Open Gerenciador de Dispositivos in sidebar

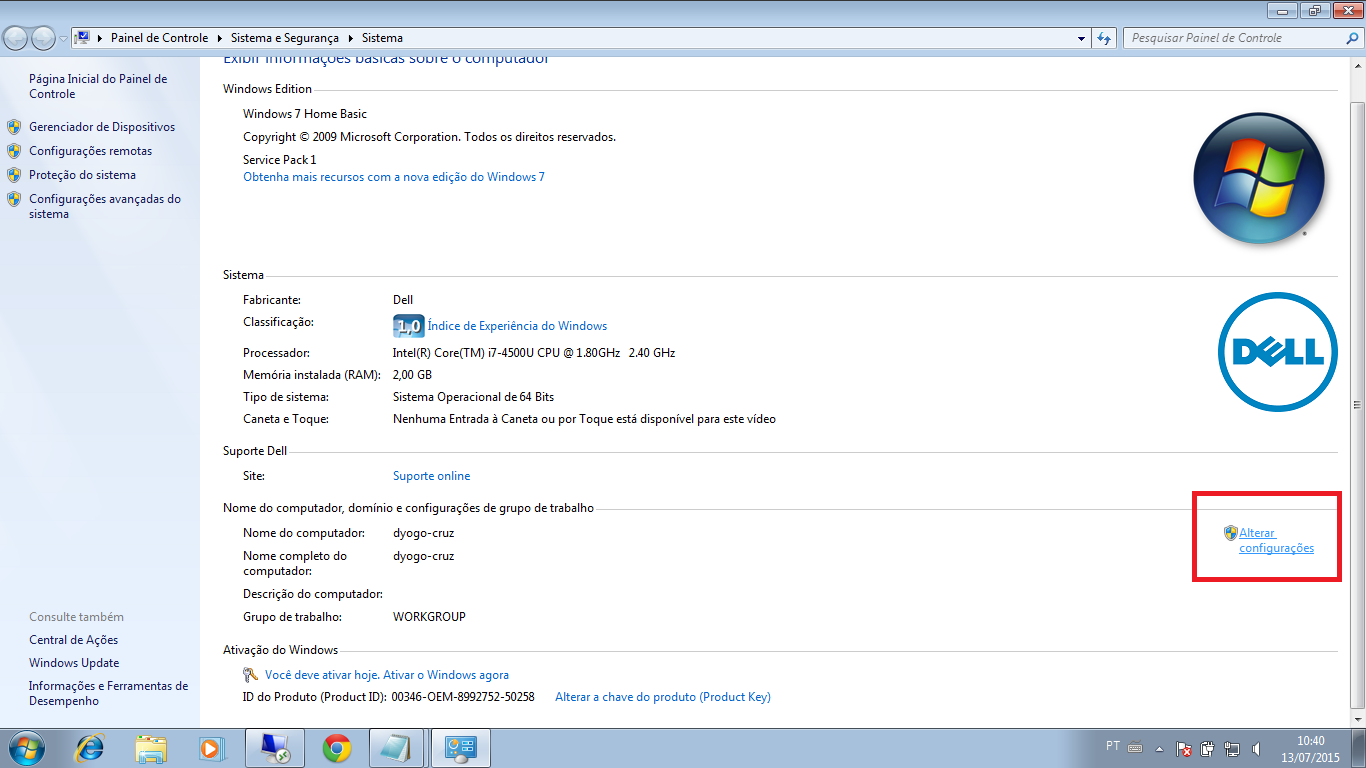[x=101, y=127]
